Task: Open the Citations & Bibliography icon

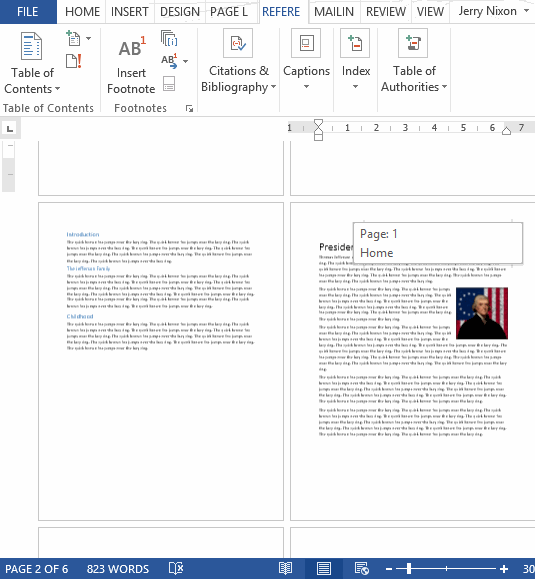Action: (238, 43)
